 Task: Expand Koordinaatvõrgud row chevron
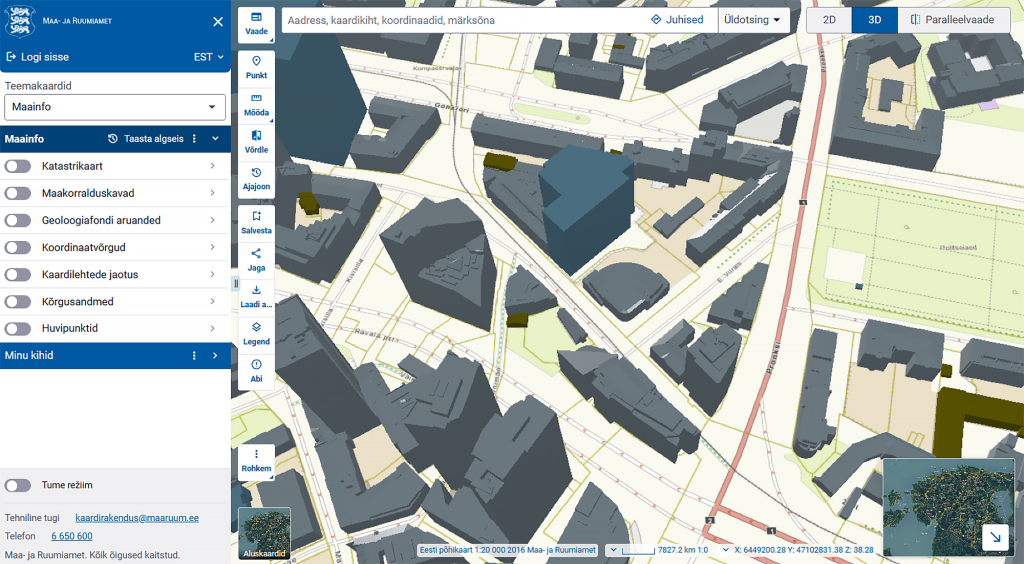[x=212, y=247]
